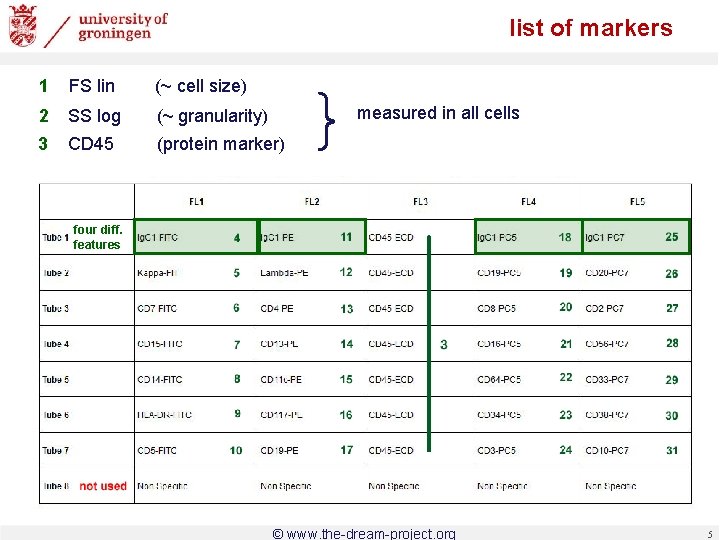
Task: Click the 'IgG1 PC7' cell numbered 25
Action: pos(636,237)
